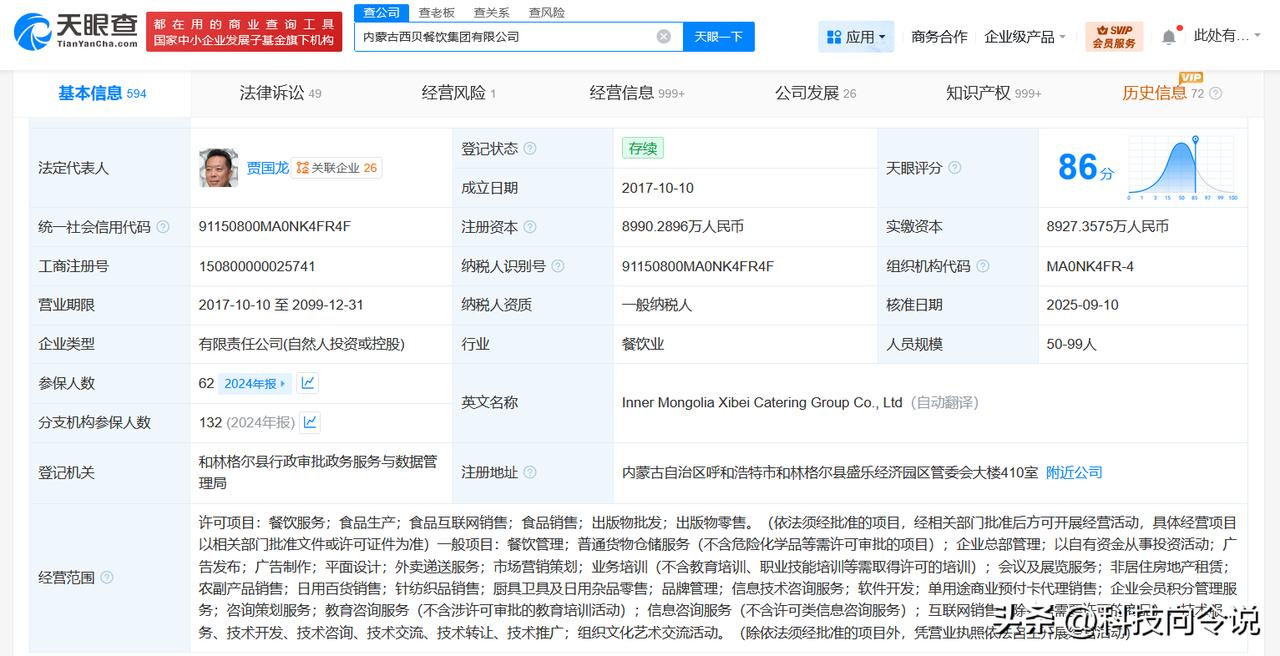
Task: Expand the 此处有… account dropdown
Action: (x=1229, y=36)
